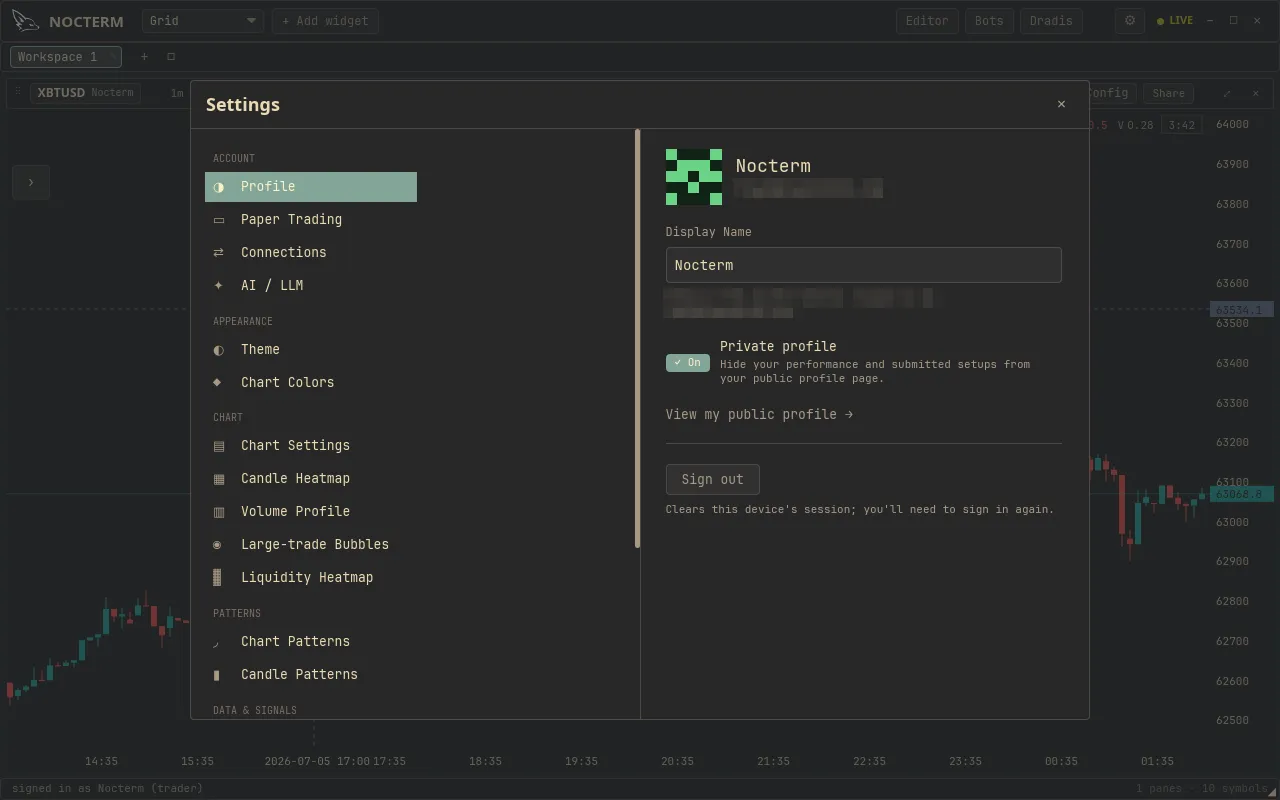Click the signed in as Nocterm status text
Screen dimensions: 1280x800
(107, 788)
